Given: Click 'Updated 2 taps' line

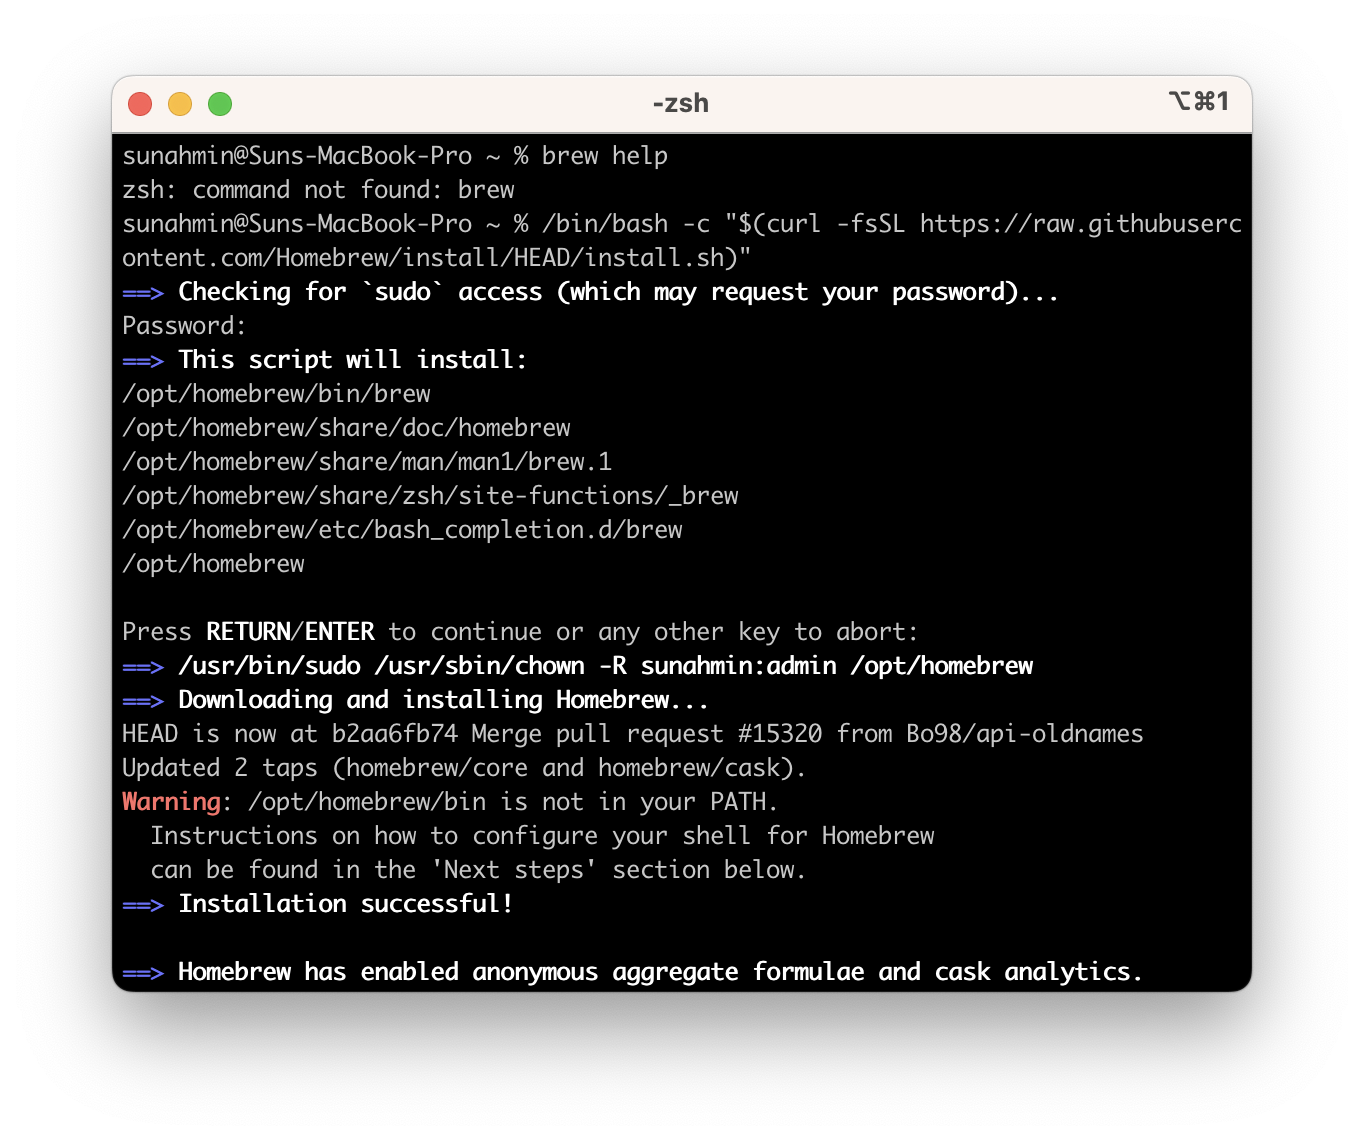Looking at the screenshot, I should [464, 768].
